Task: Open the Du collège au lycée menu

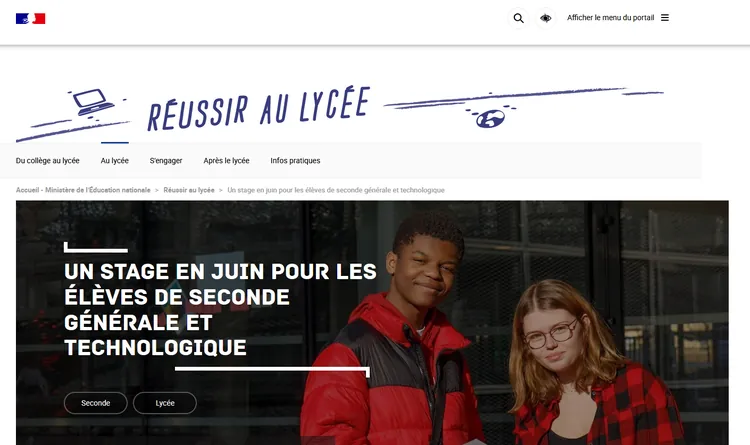Action: pyautogui.click(x=47, y=161)
